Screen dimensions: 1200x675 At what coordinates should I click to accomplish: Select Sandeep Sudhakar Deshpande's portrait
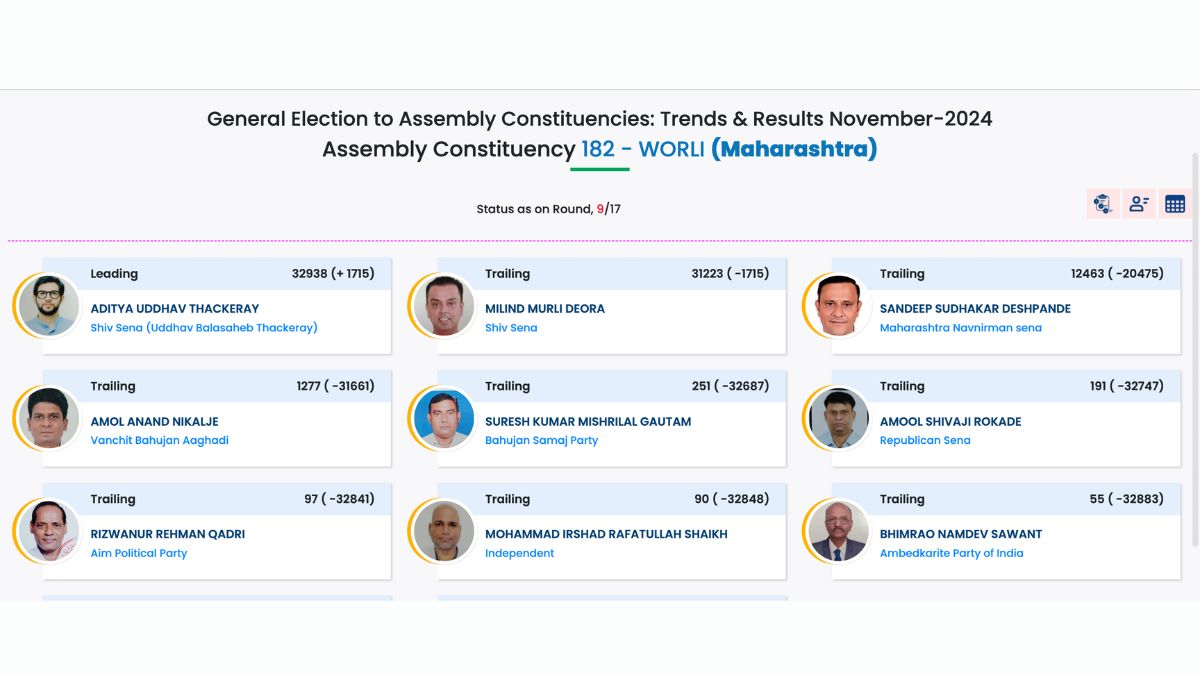click(837, 305)
